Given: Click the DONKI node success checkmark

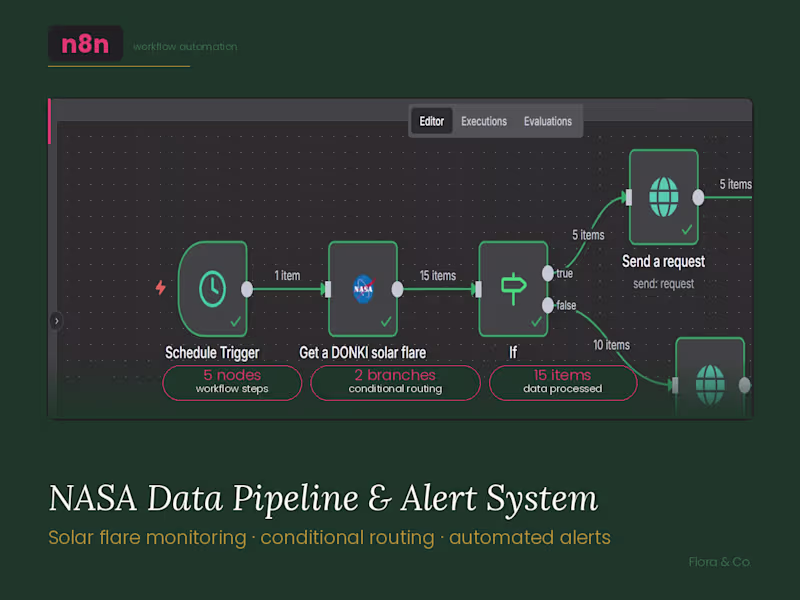Looking at the screenshot, I should click(386, 321).
